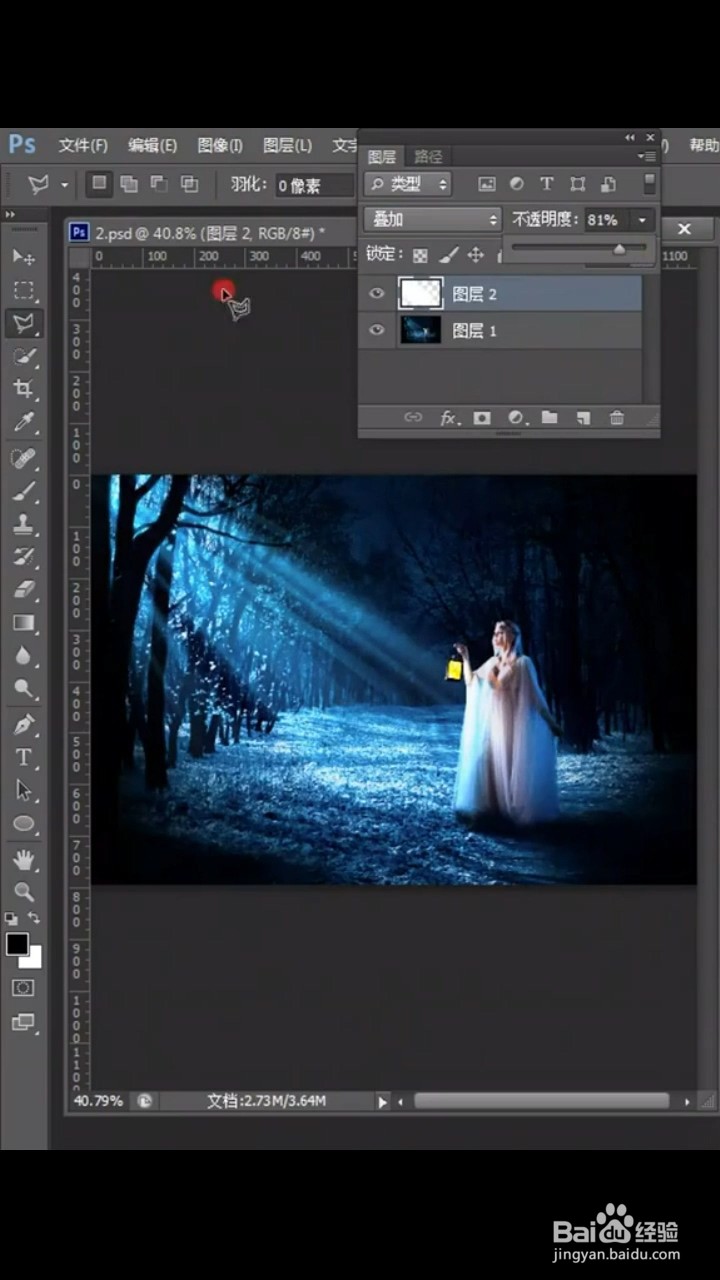Hide layer 图层 2 via eye icon

[x=377, y=293]
